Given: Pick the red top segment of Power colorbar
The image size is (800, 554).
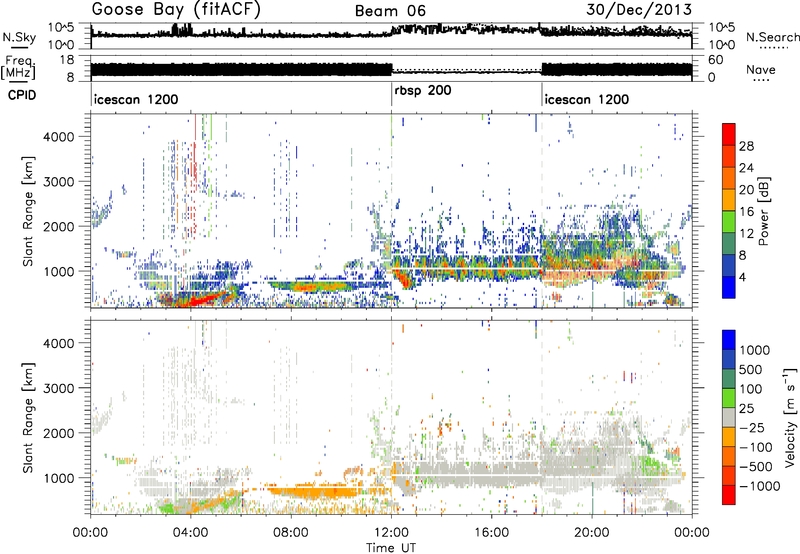Looking at the screenshot, I should tap(729, 135).
